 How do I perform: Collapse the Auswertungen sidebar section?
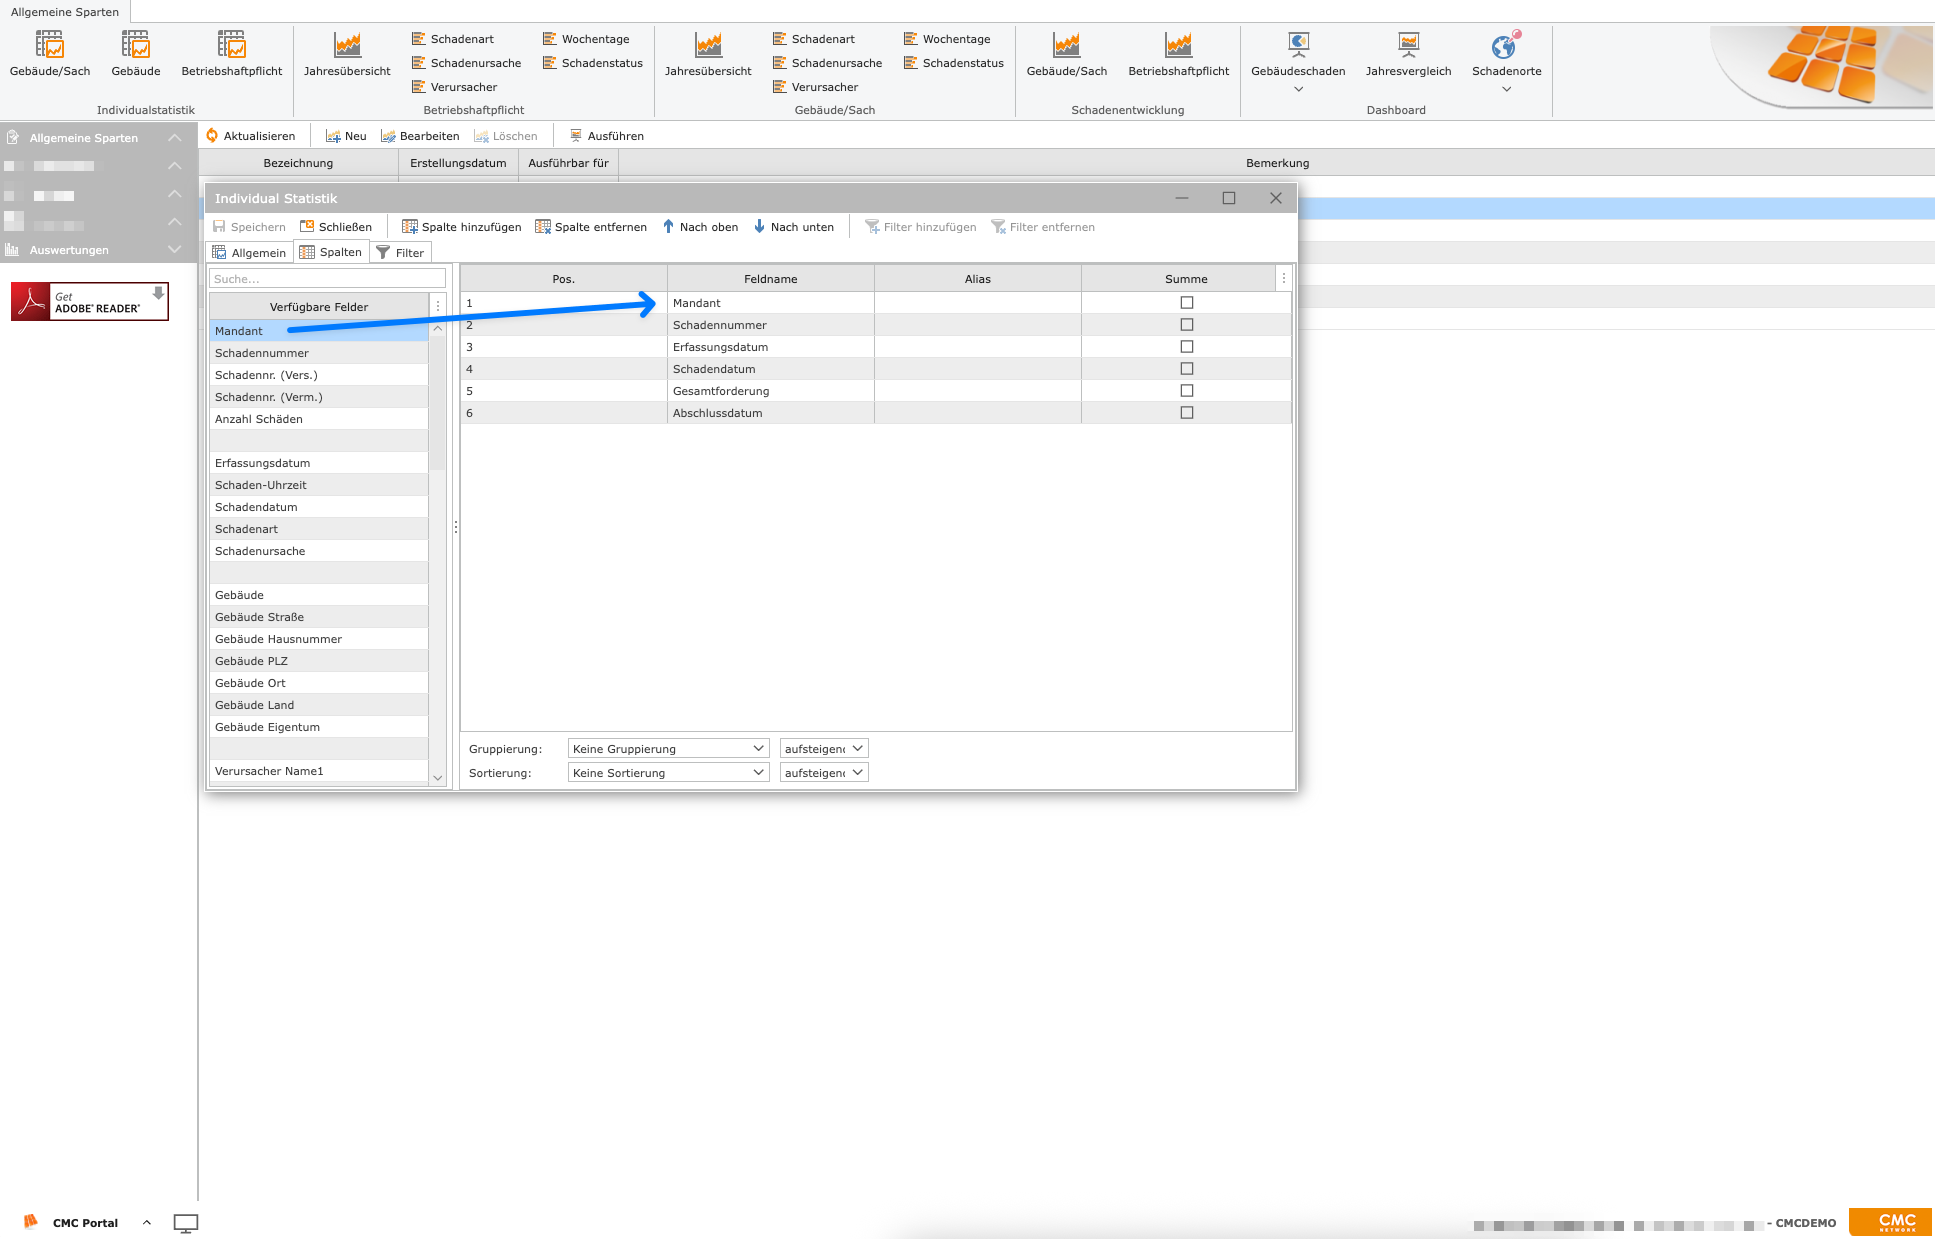[175, 250]
